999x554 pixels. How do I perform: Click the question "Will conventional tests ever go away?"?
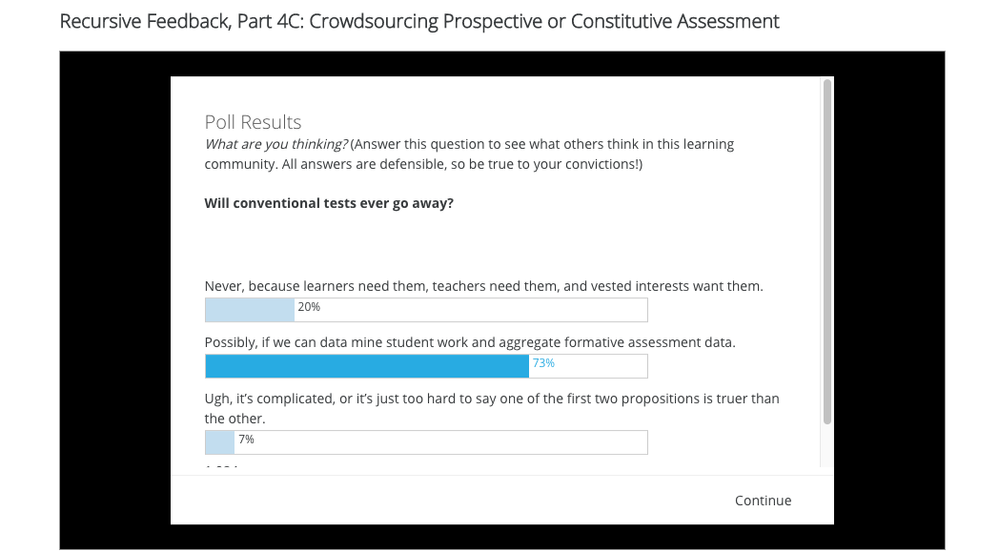click(329, 203)
